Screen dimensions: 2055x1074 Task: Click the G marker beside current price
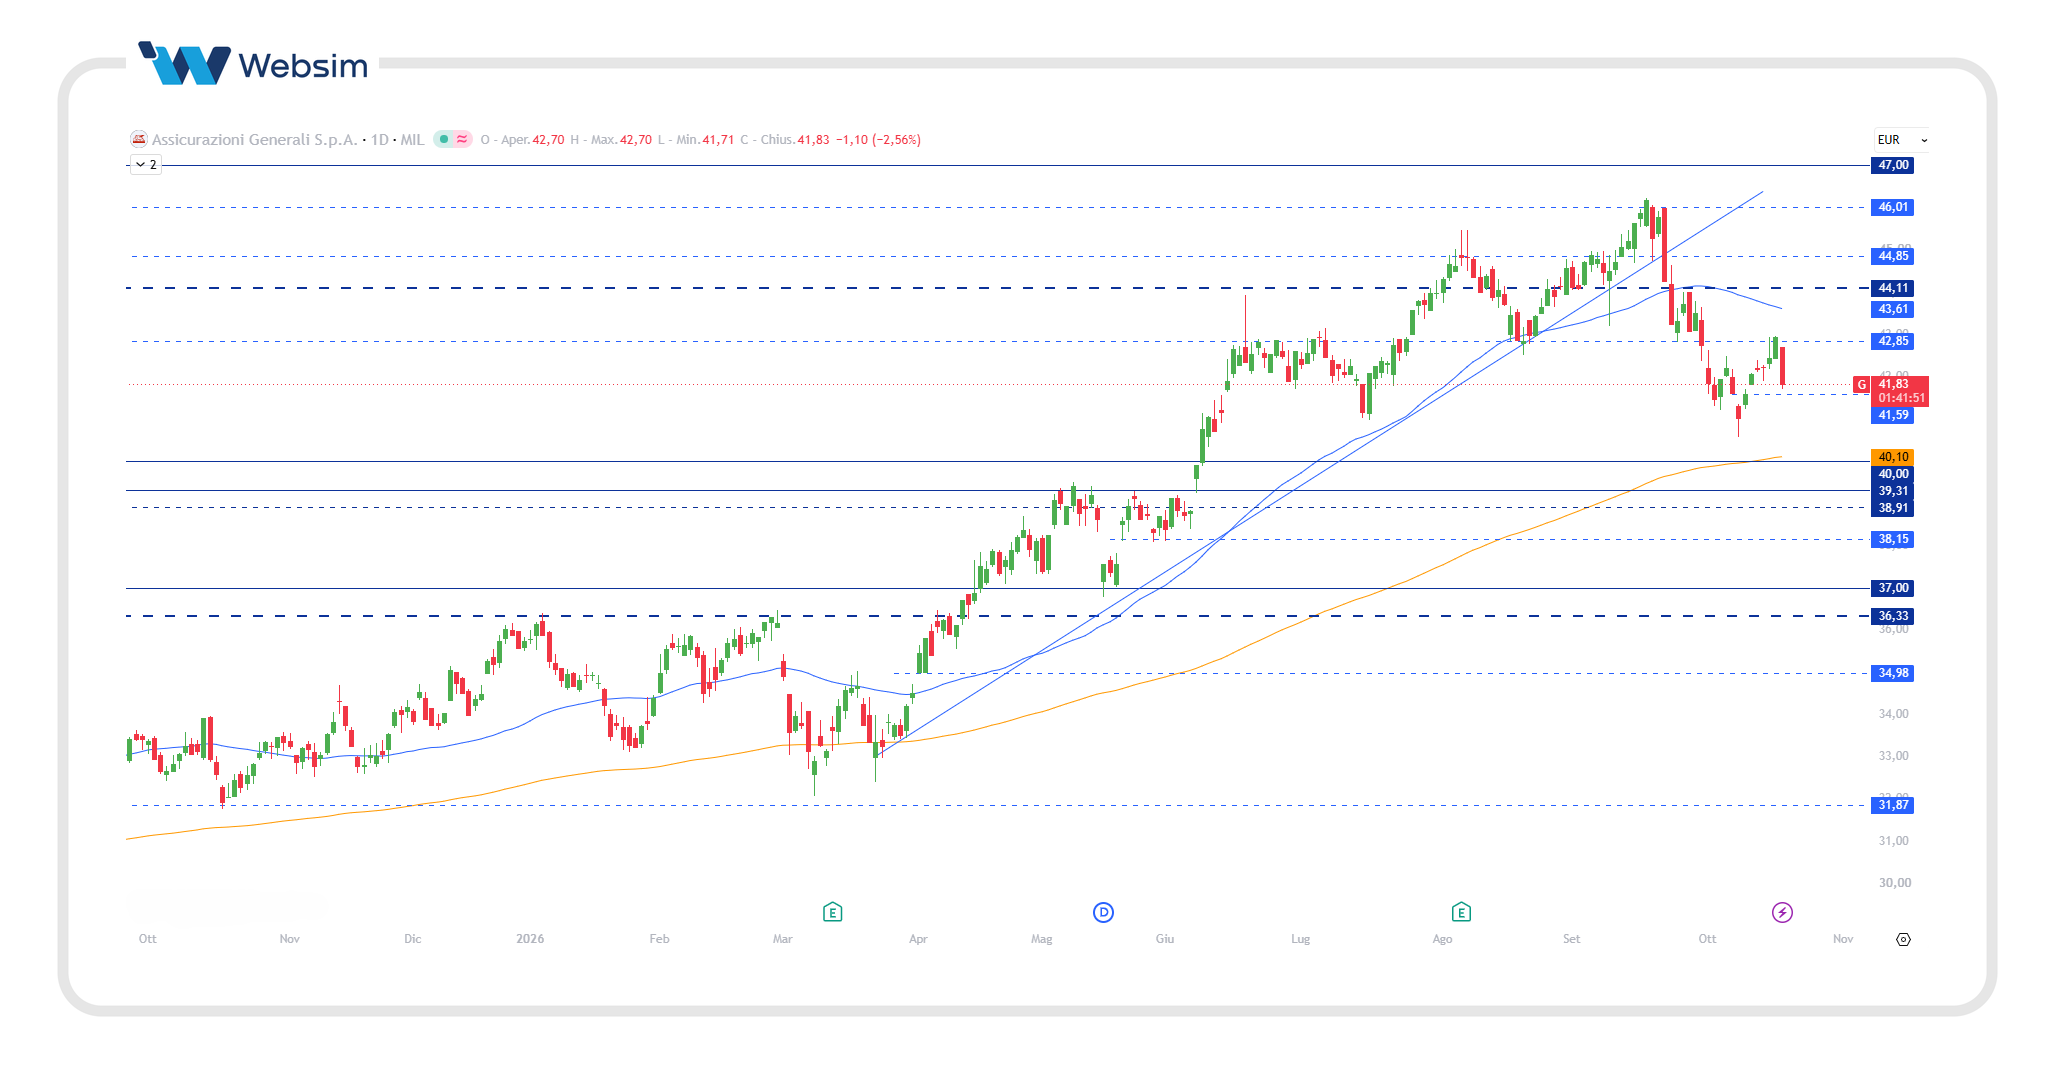(1861, 385)
